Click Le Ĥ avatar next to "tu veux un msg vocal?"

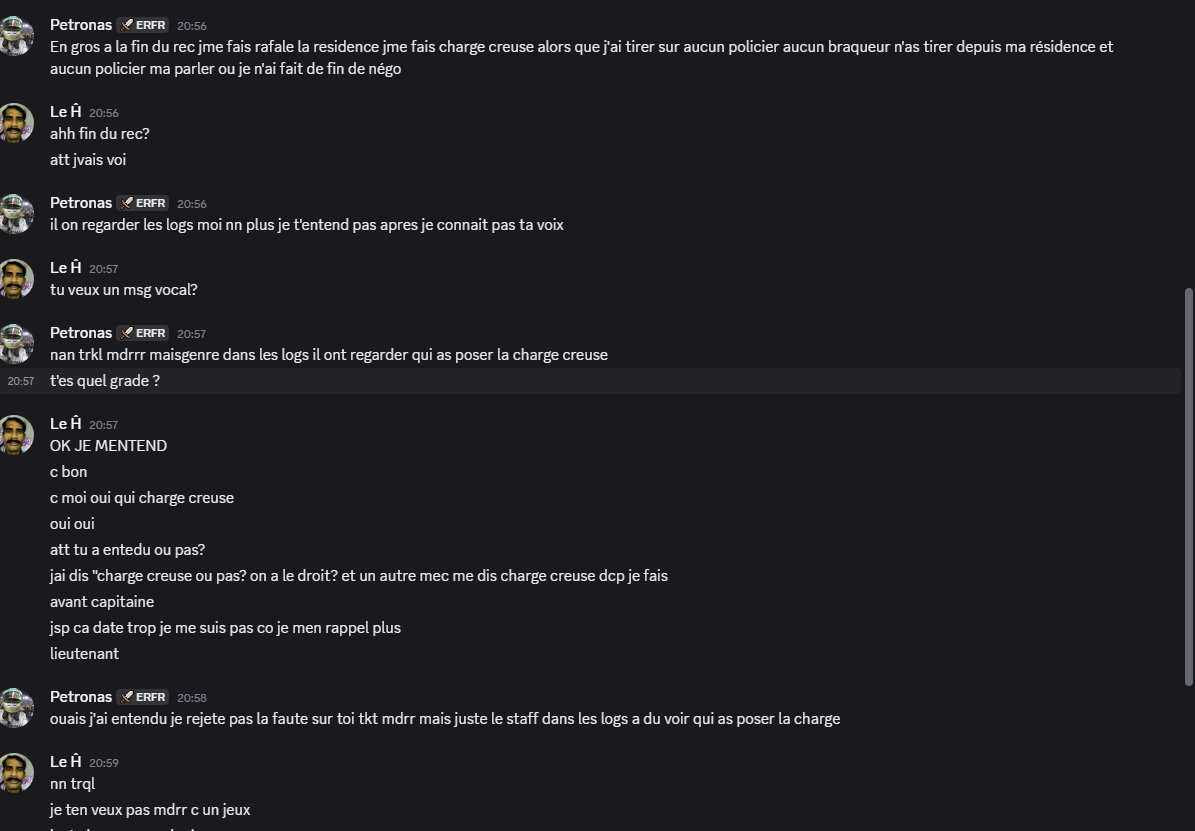(x=16, y=278)
